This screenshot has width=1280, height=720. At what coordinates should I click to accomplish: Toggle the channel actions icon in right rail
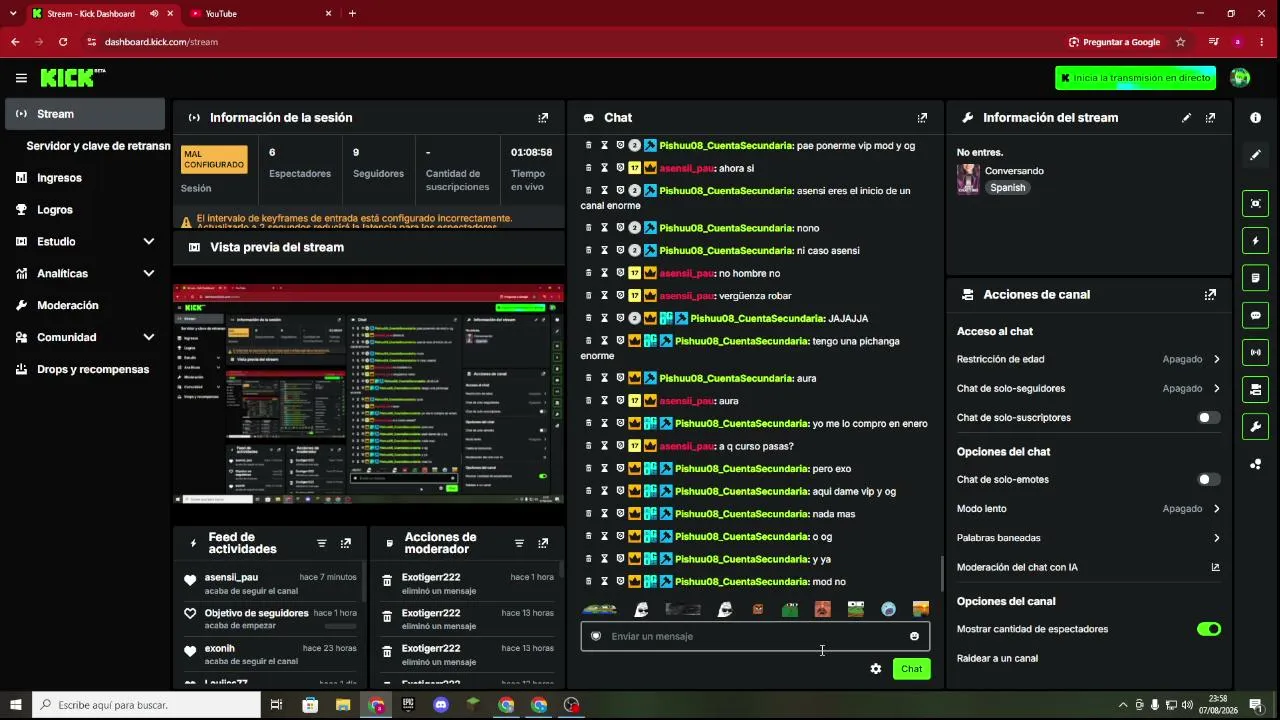[x=1256, y=389]
